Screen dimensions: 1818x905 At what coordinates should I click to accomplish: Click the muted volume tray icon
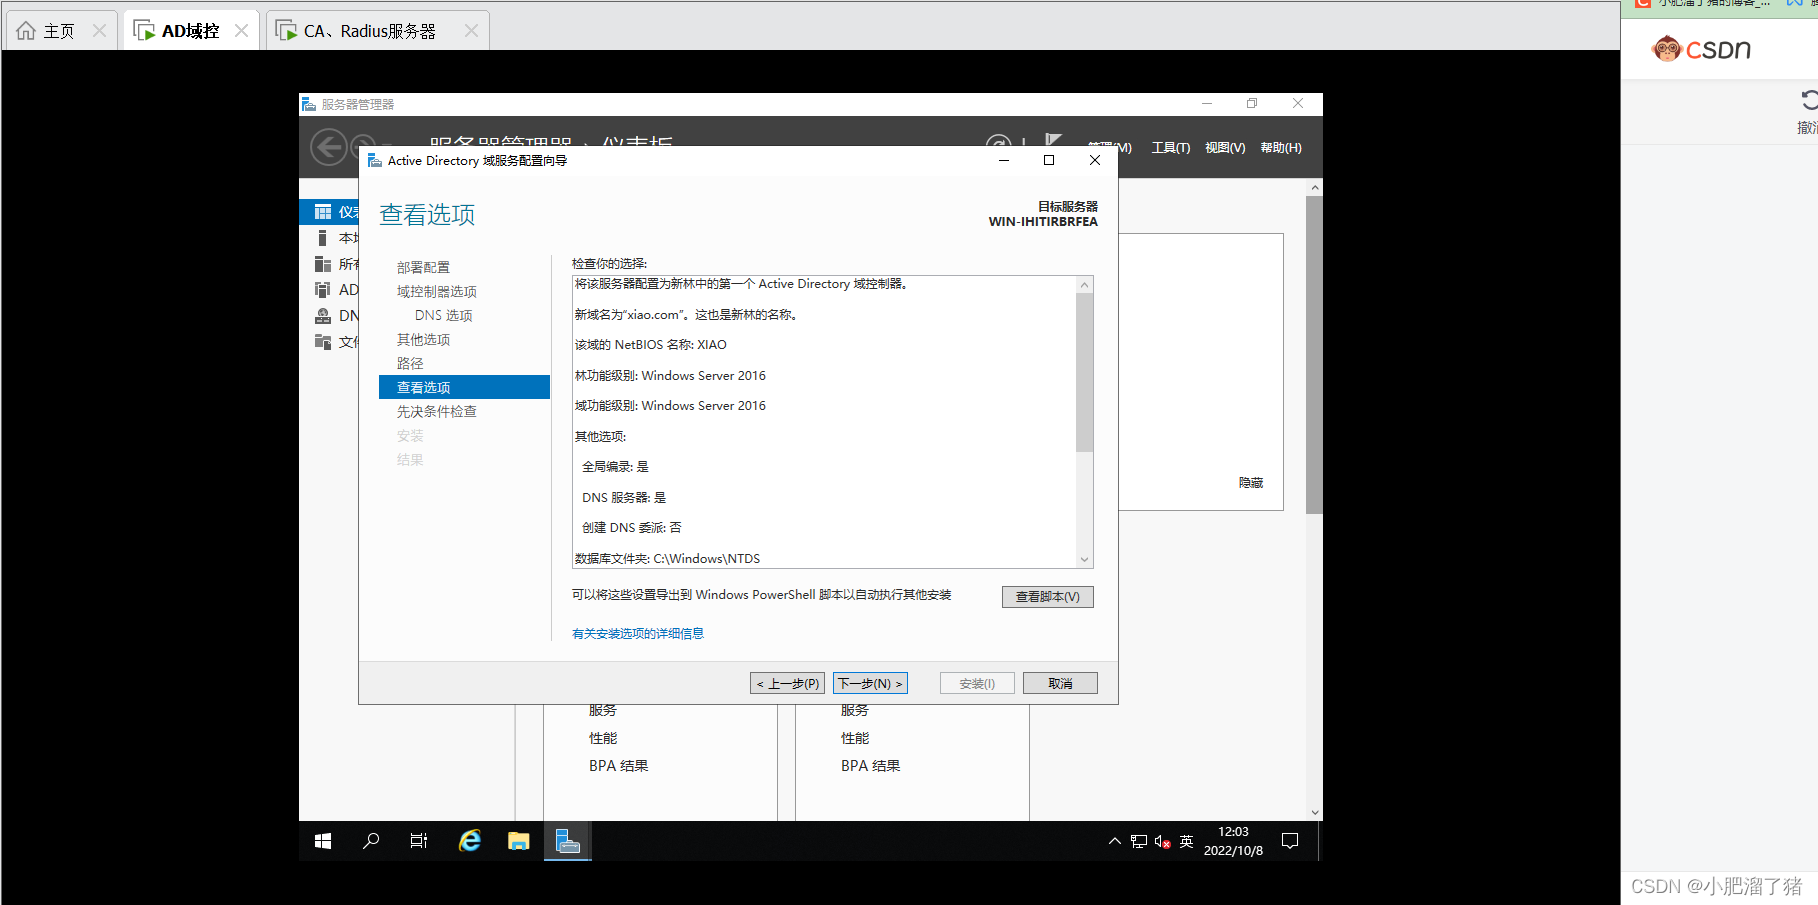point(1163,841)
